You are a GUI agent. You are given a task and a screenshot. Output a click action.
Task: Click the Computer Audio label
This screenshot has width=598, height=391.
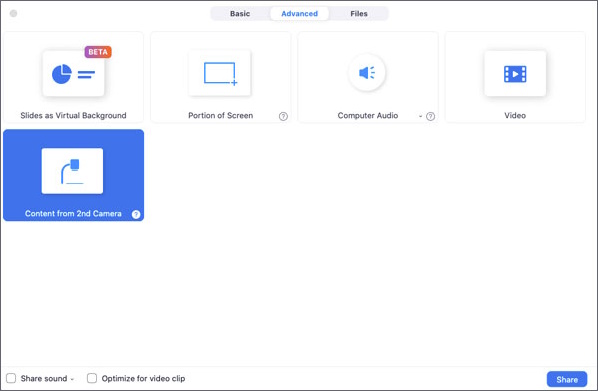click(x=368, y=116)
